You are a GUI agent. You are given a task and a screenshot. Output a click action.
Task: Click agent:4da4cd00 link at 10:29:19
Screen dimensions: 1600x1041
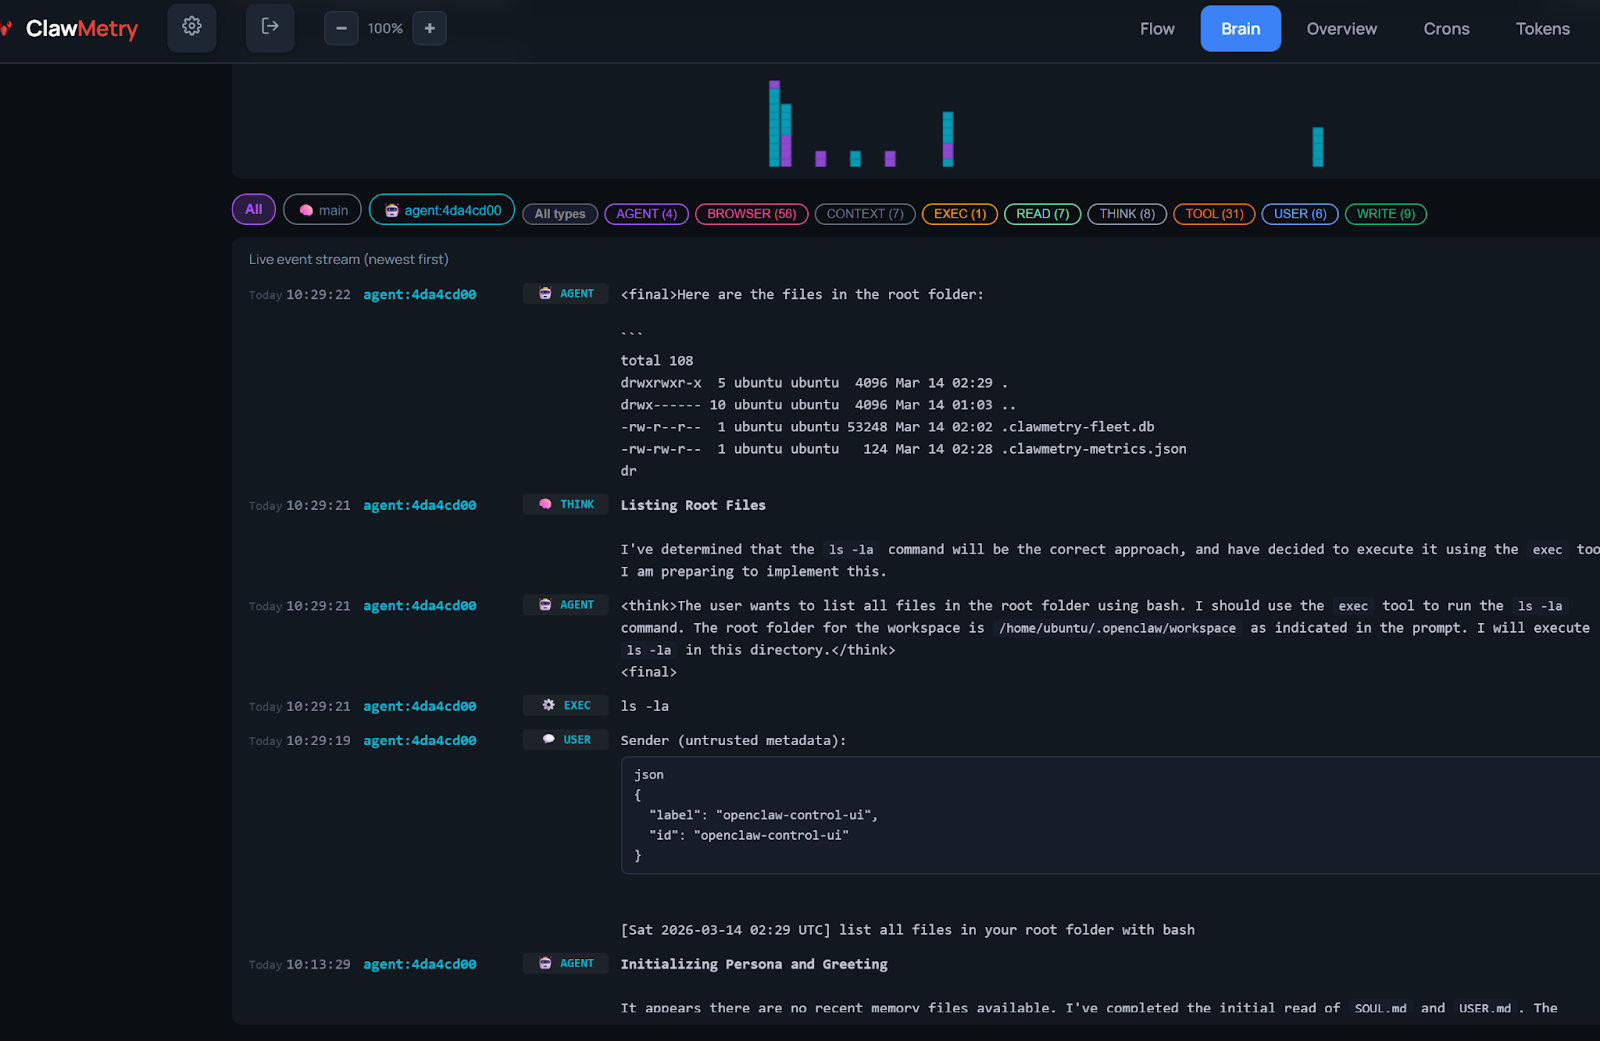coord(419,741)
